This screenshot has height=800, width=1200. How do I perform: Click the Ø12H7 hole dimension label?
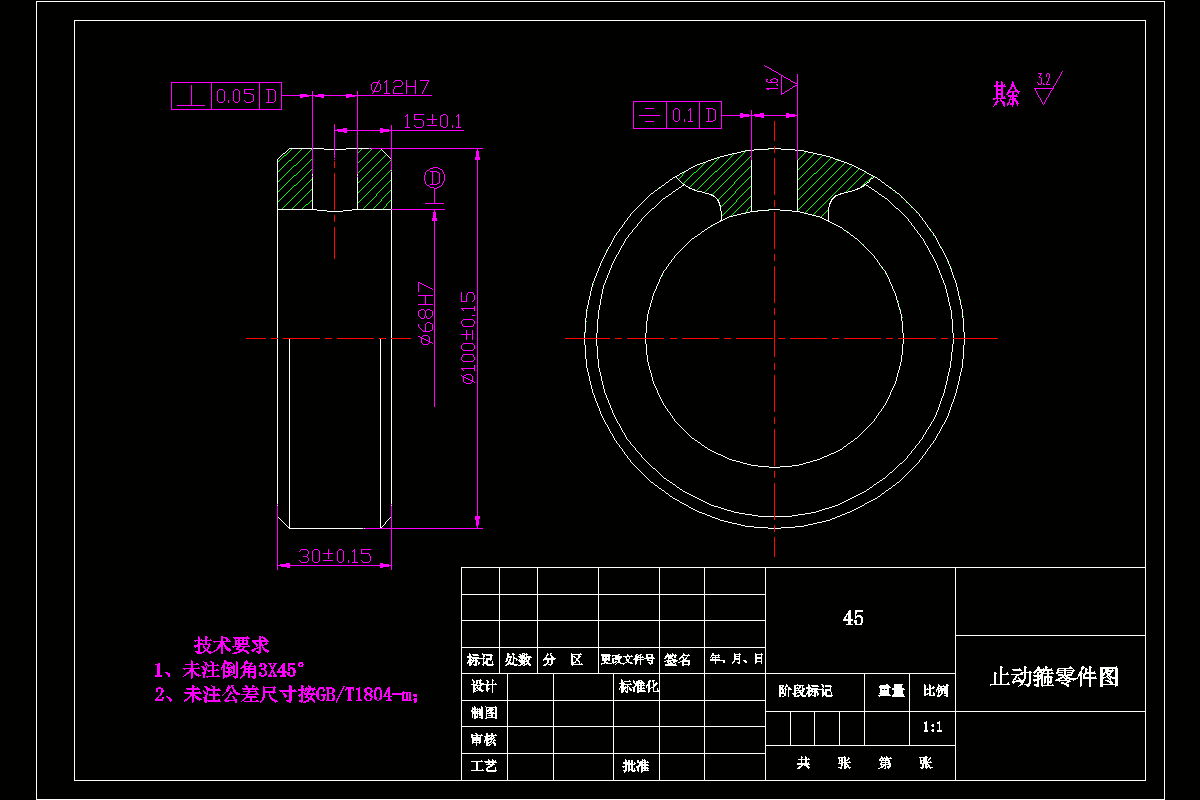pyautogui.click(x=398, y=87)
